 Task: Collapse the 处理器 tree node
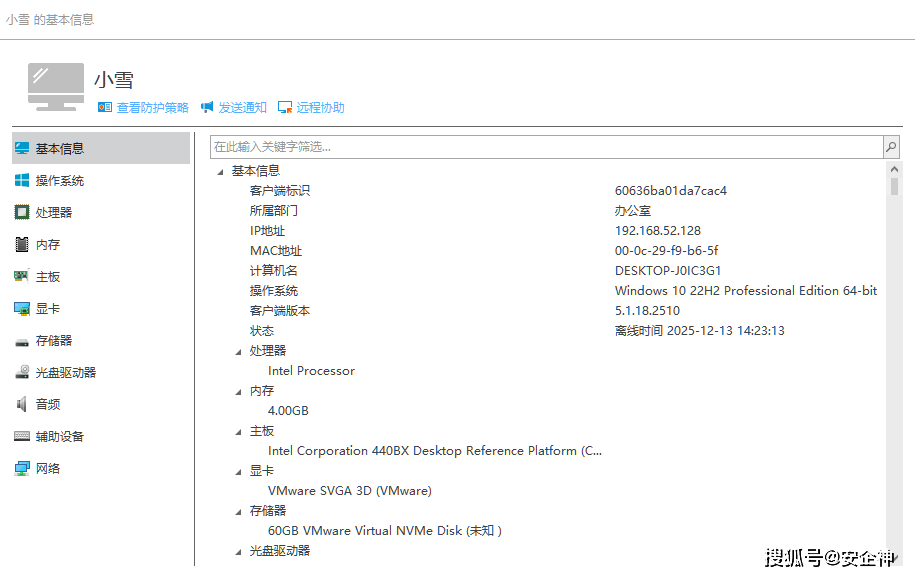click(238, 351)
